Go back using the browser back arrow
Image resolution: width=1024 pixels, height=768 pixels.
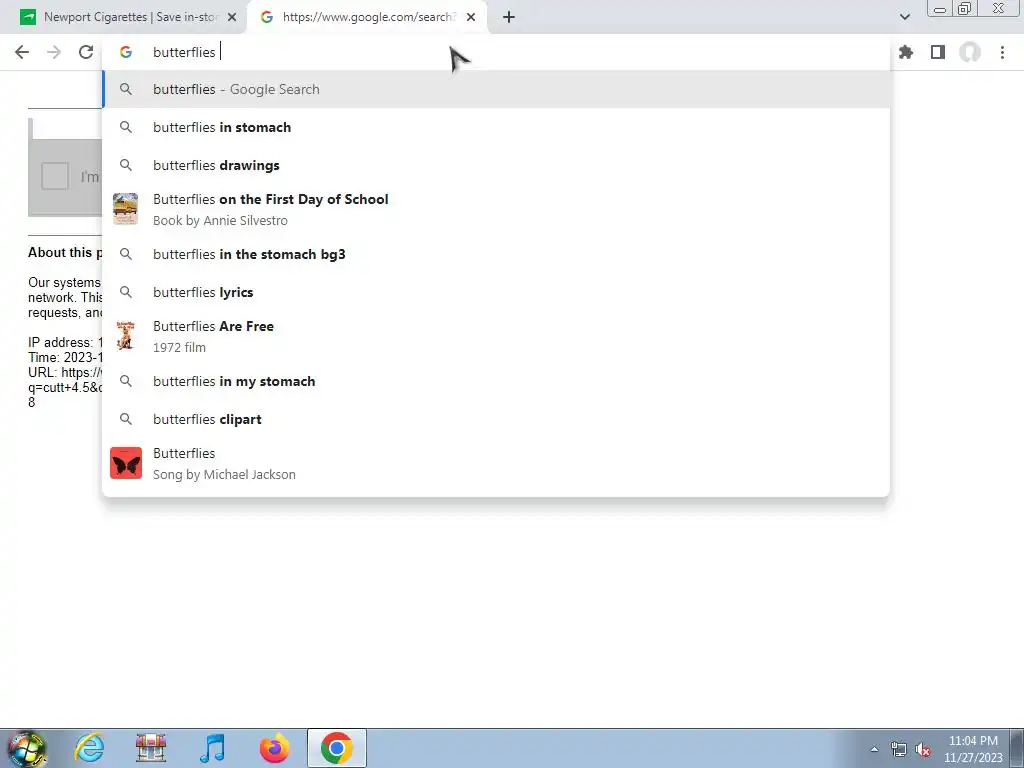(x=22, y=52)
